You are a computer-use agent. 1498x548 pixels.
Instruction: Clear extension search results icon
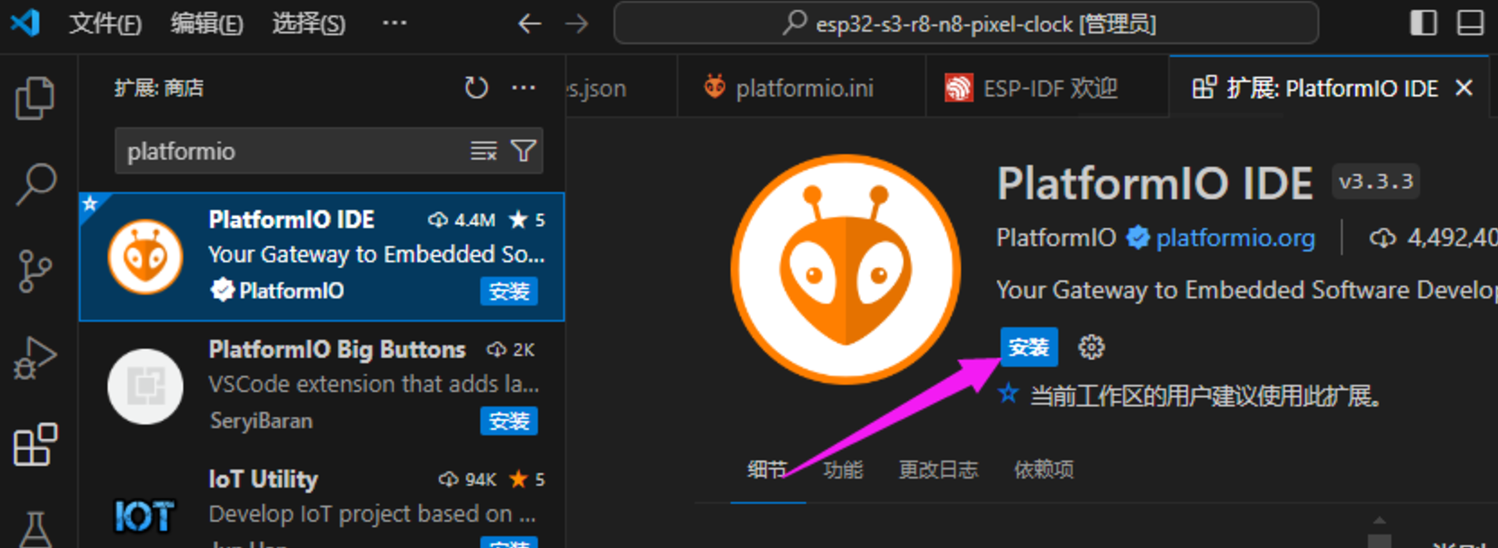pyautogui.click(x=484, y=151)
